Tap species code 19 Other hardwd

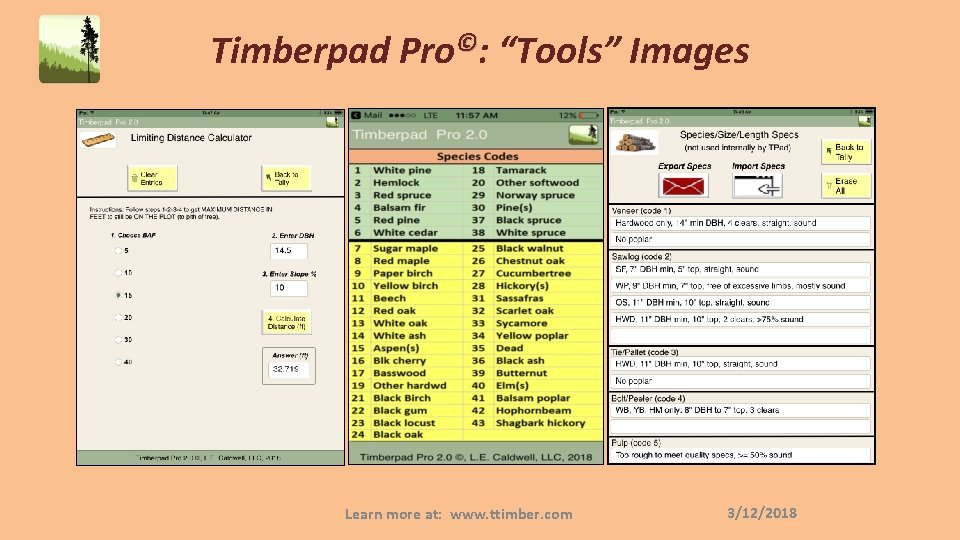click(406, 386)
